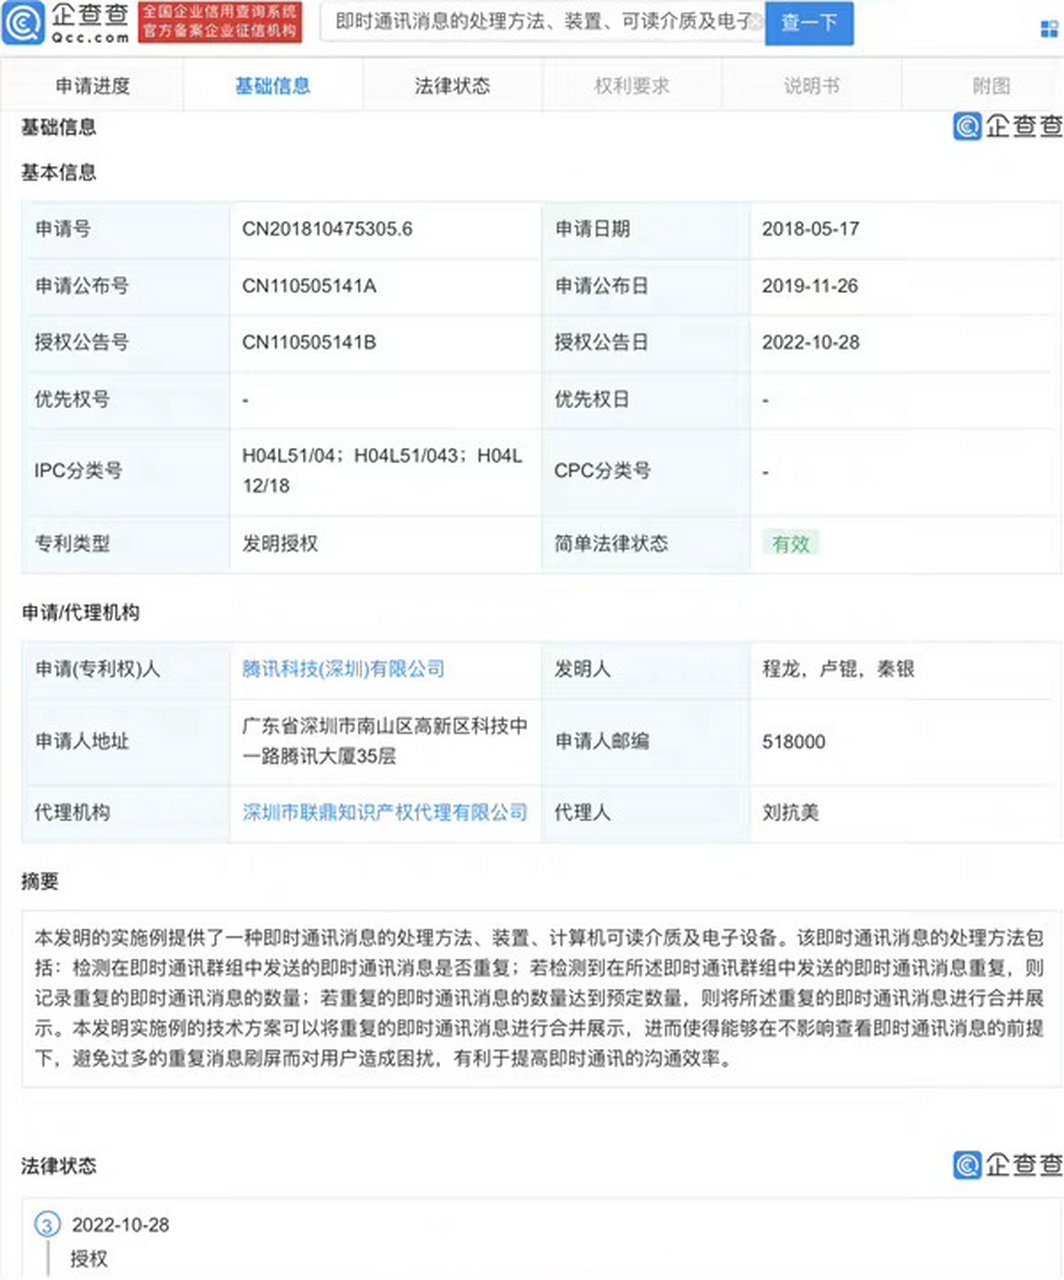Click the 发明人 label cell

[x=646, y=669]
